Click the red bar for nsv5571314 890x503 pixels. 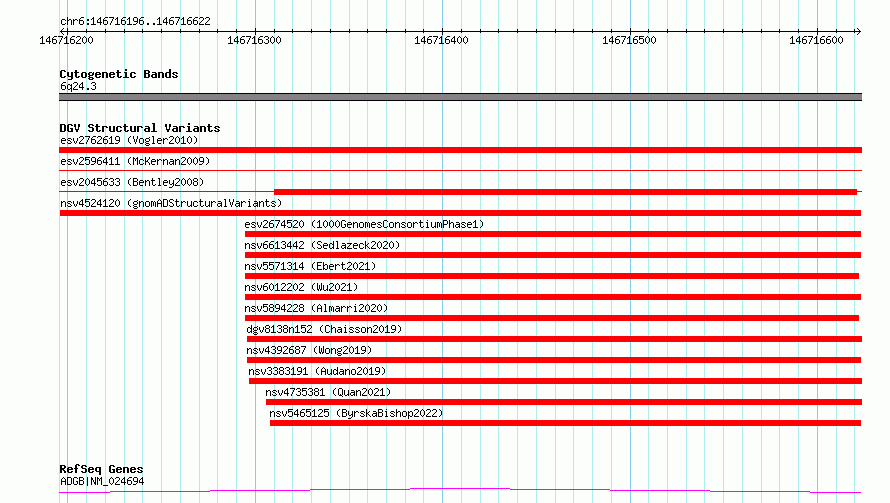552,276
